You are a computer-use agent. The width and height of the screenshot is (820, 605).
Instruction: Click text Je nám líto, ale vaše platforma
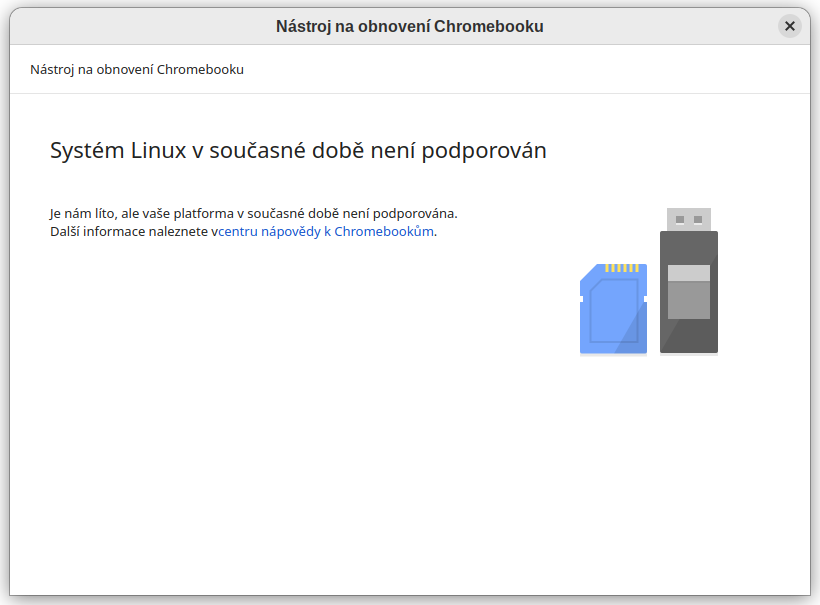pyautogui.click(x=142, y=213)
